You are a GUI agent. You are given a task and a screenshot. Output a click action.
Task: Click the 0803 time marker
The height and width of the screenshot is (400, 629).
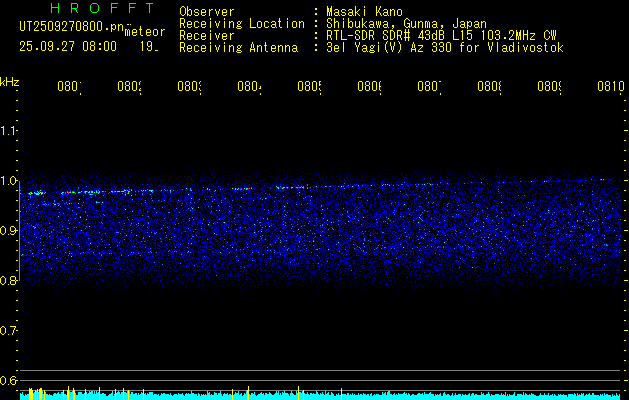coord(190,87)
